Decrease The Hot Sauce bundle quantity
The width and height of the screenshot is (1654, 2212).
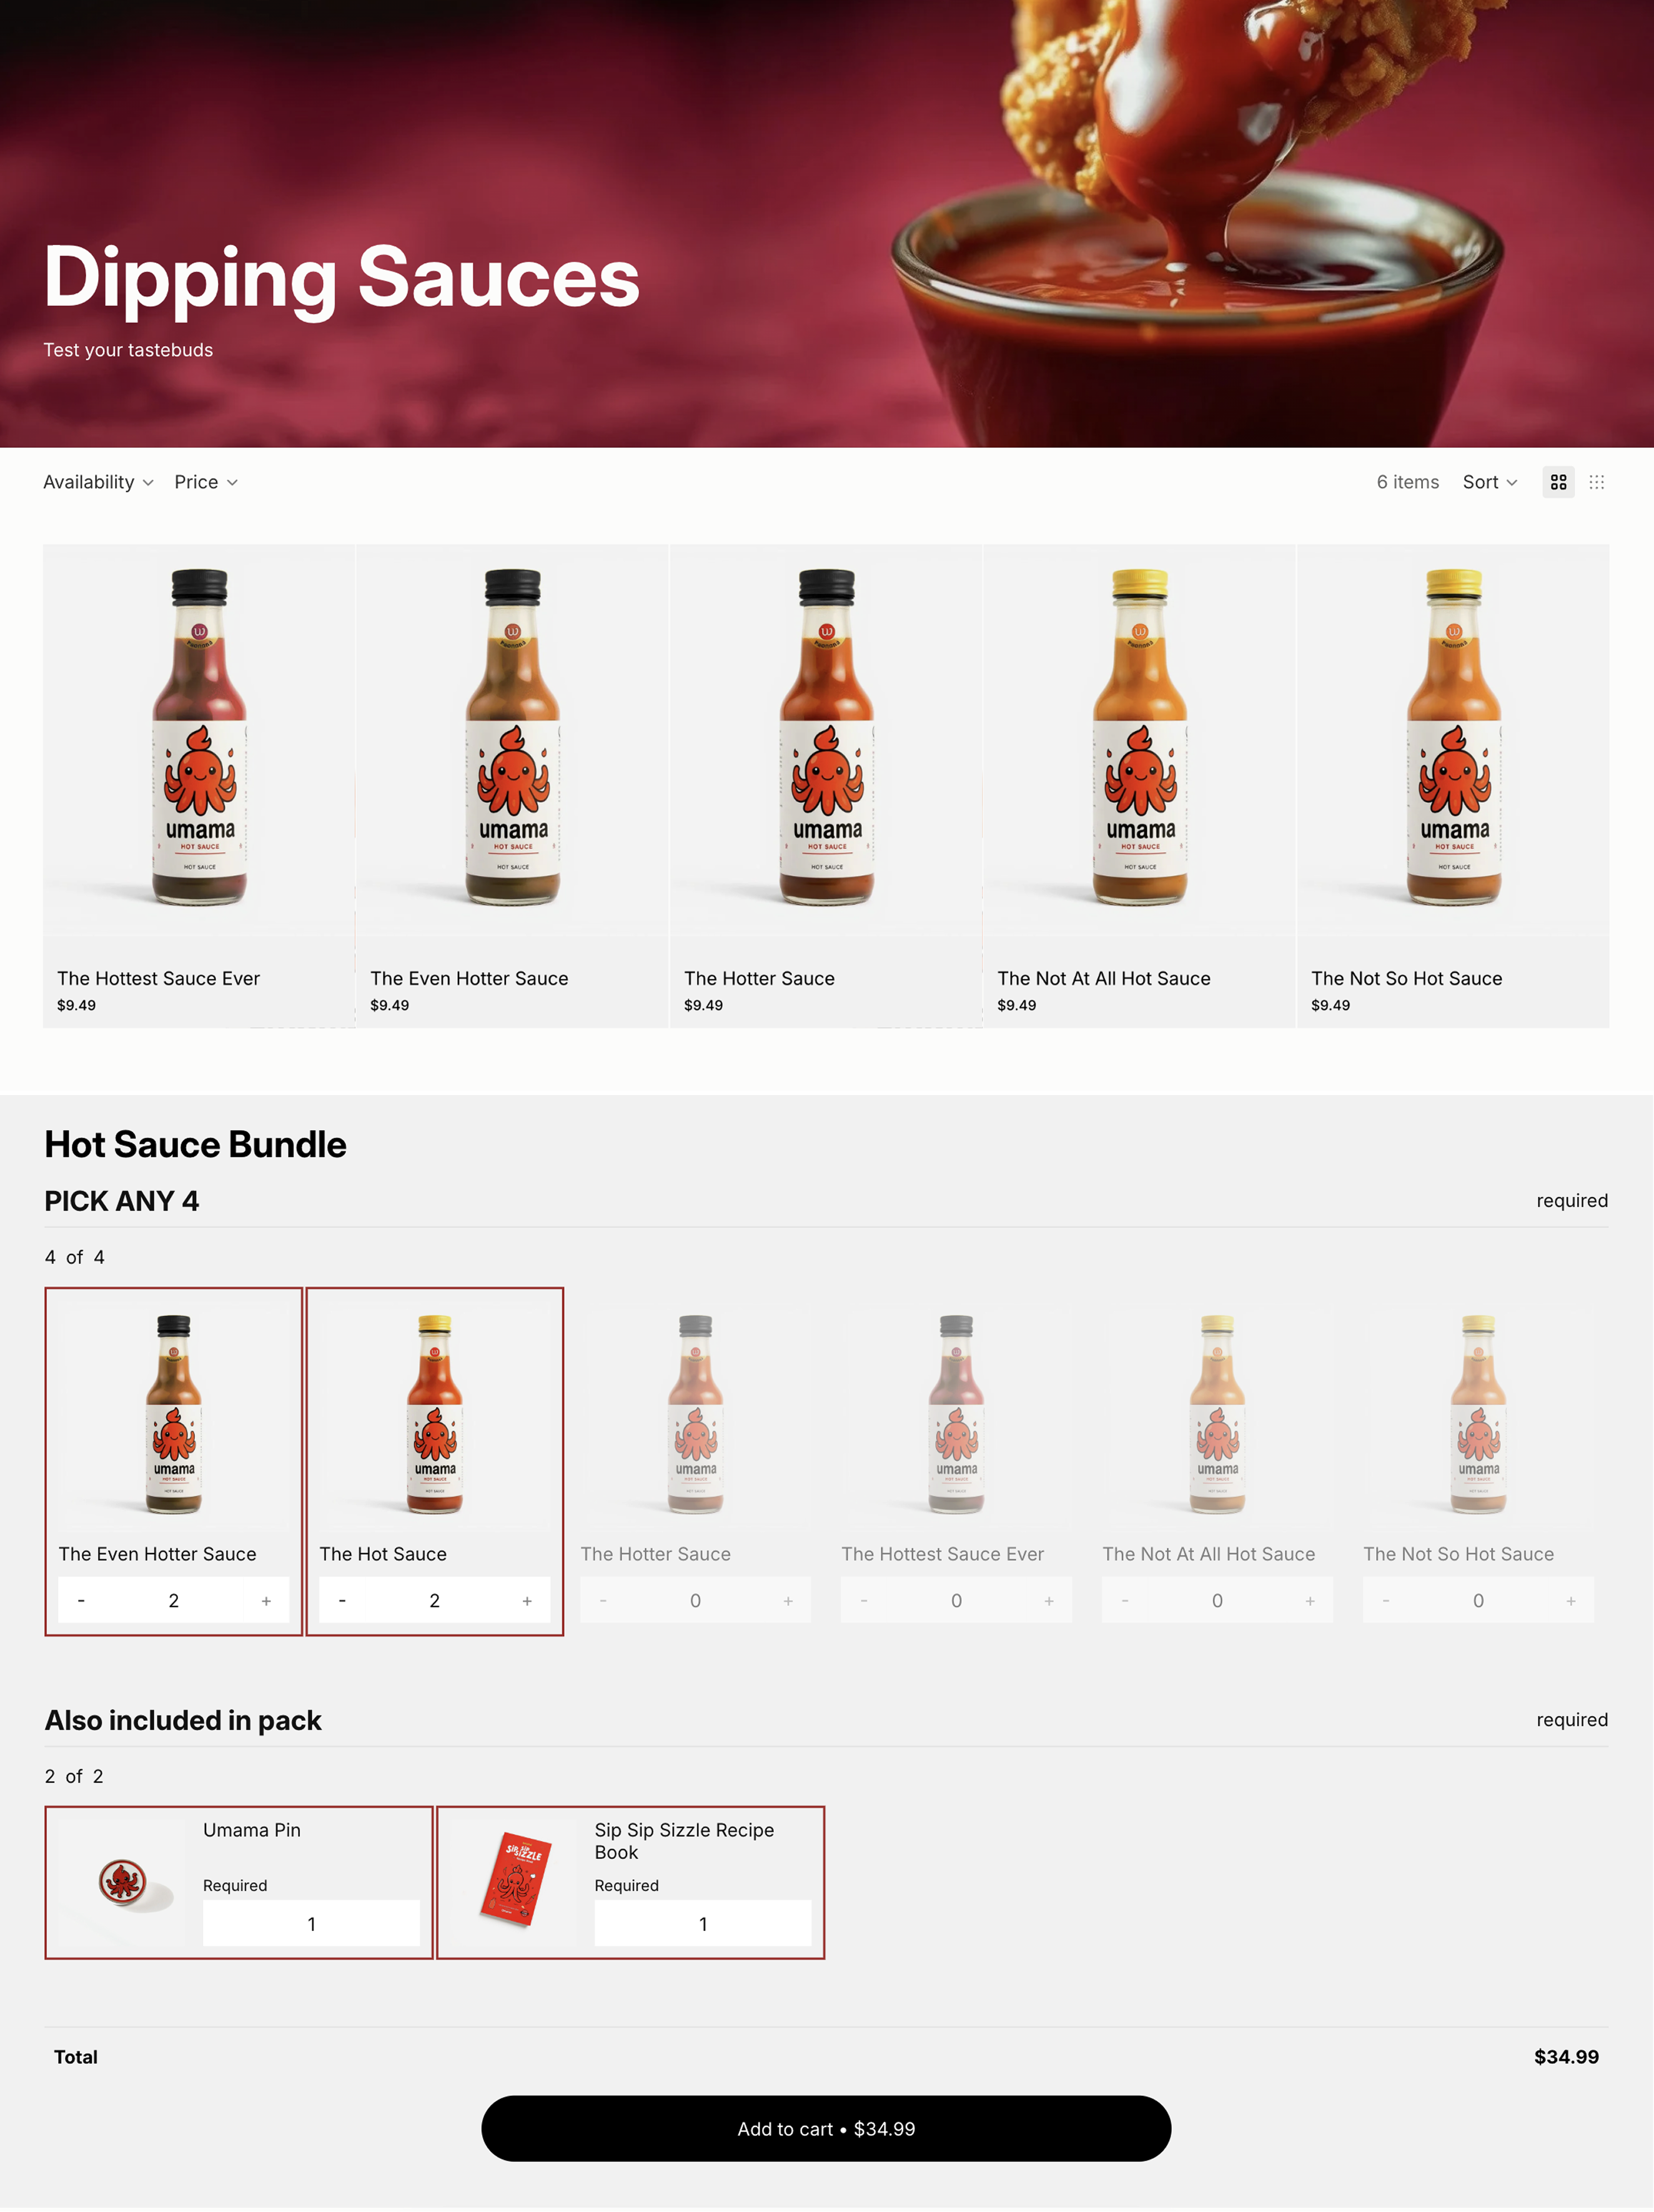click(x=342, y=1601)
